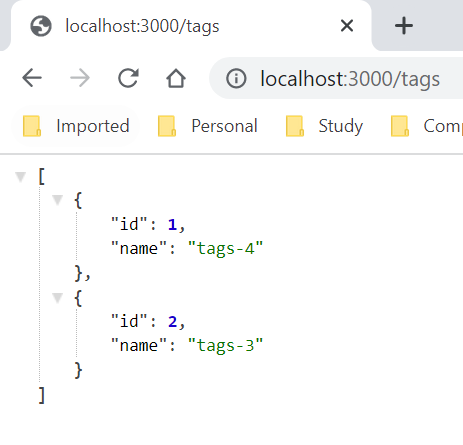Select the string value "tags-4"
Viewport: 463px width, 445px height.
[x=226, y=249]
